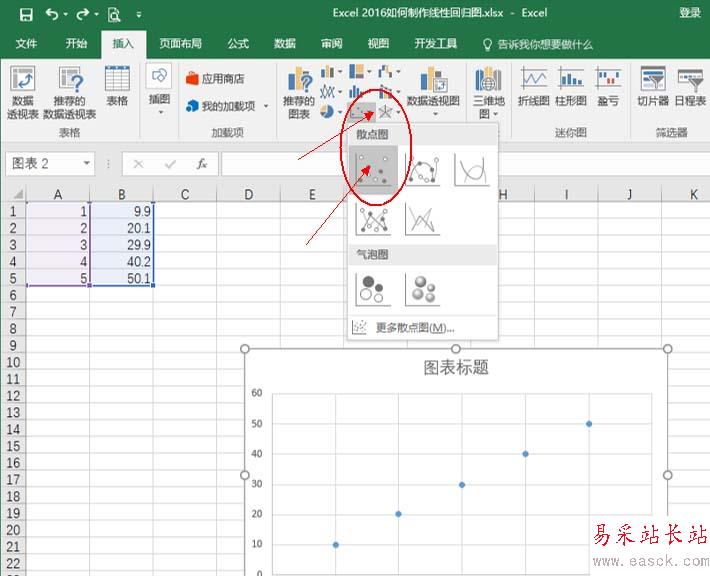Click the insert function fx button
Viewport: 710px width, 576px height.
(201, 164)
